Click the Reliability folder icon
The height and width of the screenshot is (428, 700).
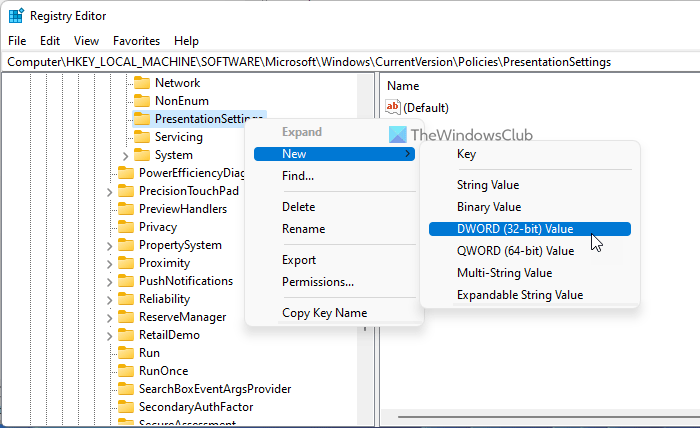pyautogui.click(x=126, y=299)
